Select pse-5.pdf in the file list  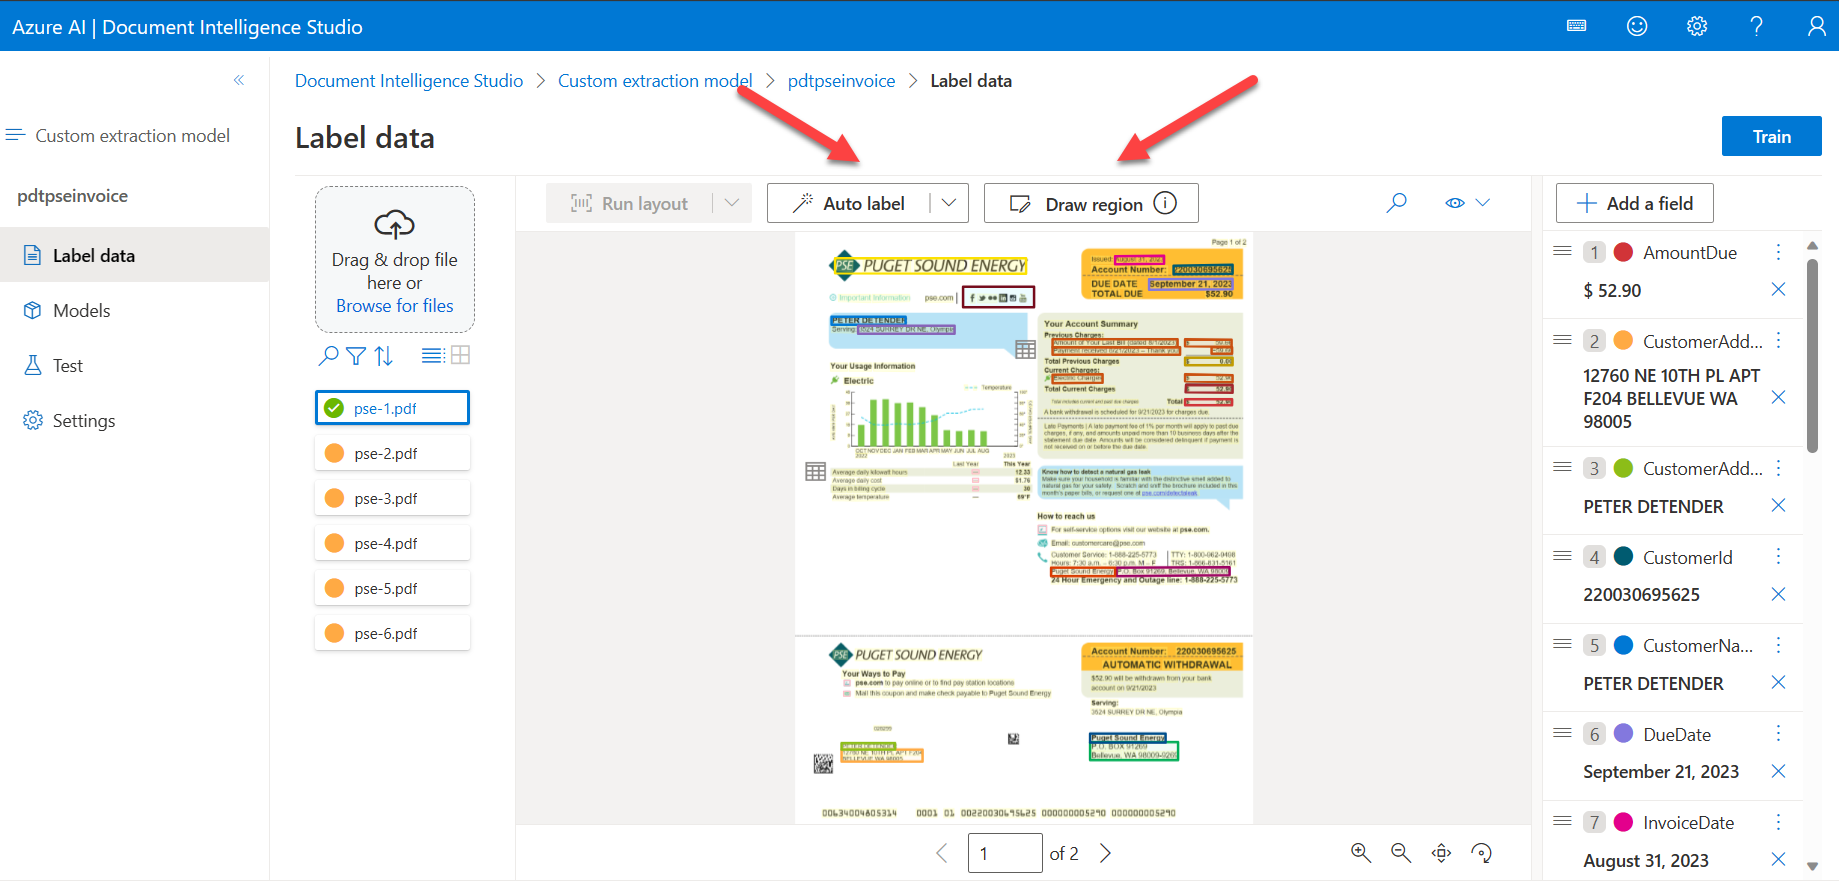392,588
